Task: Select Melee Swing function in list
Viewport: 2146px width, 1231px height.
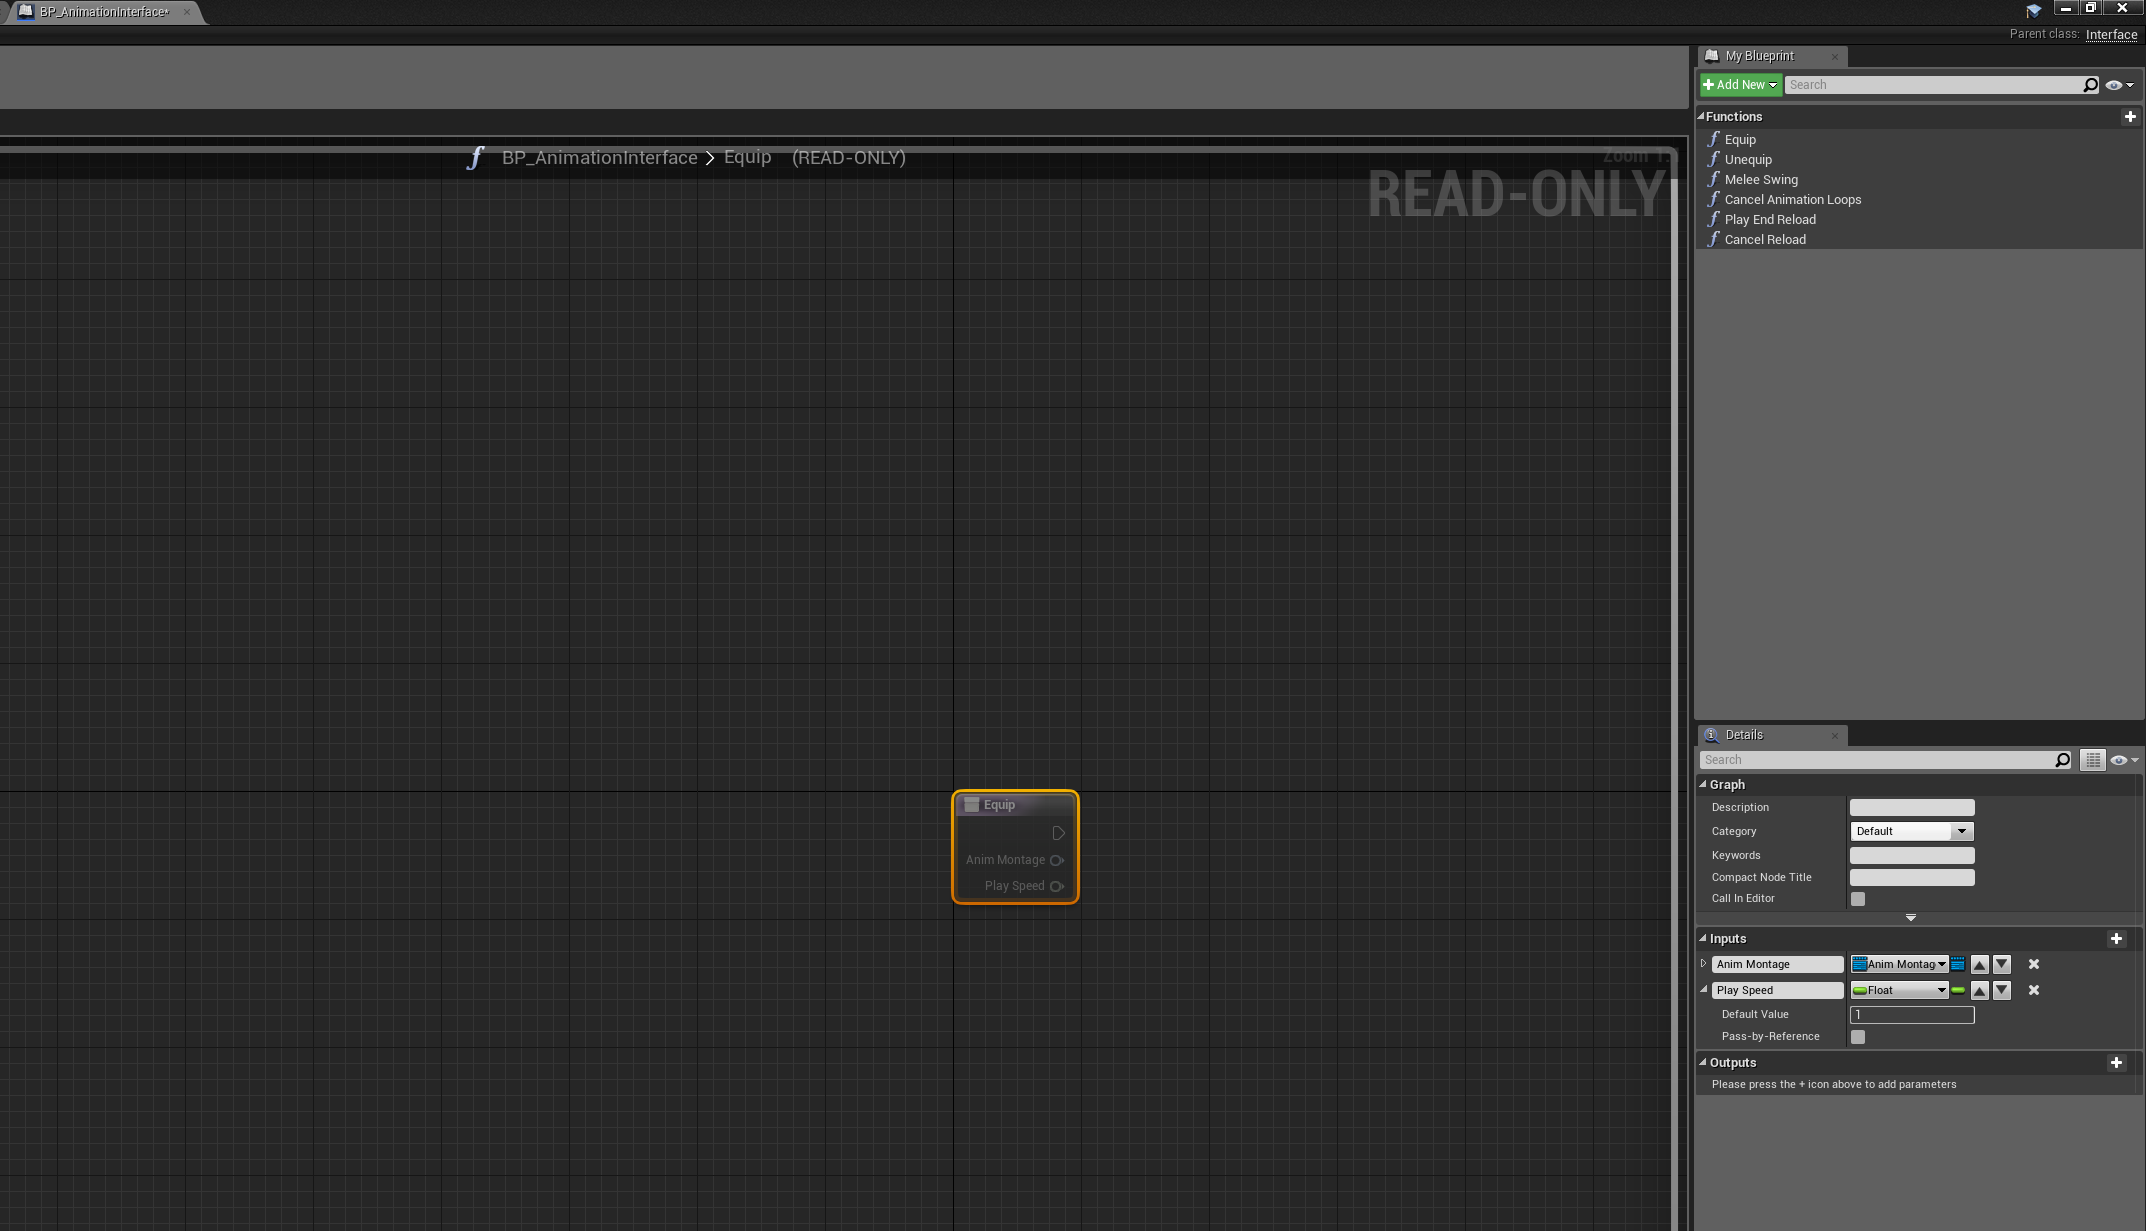Action: point(1760,180)
